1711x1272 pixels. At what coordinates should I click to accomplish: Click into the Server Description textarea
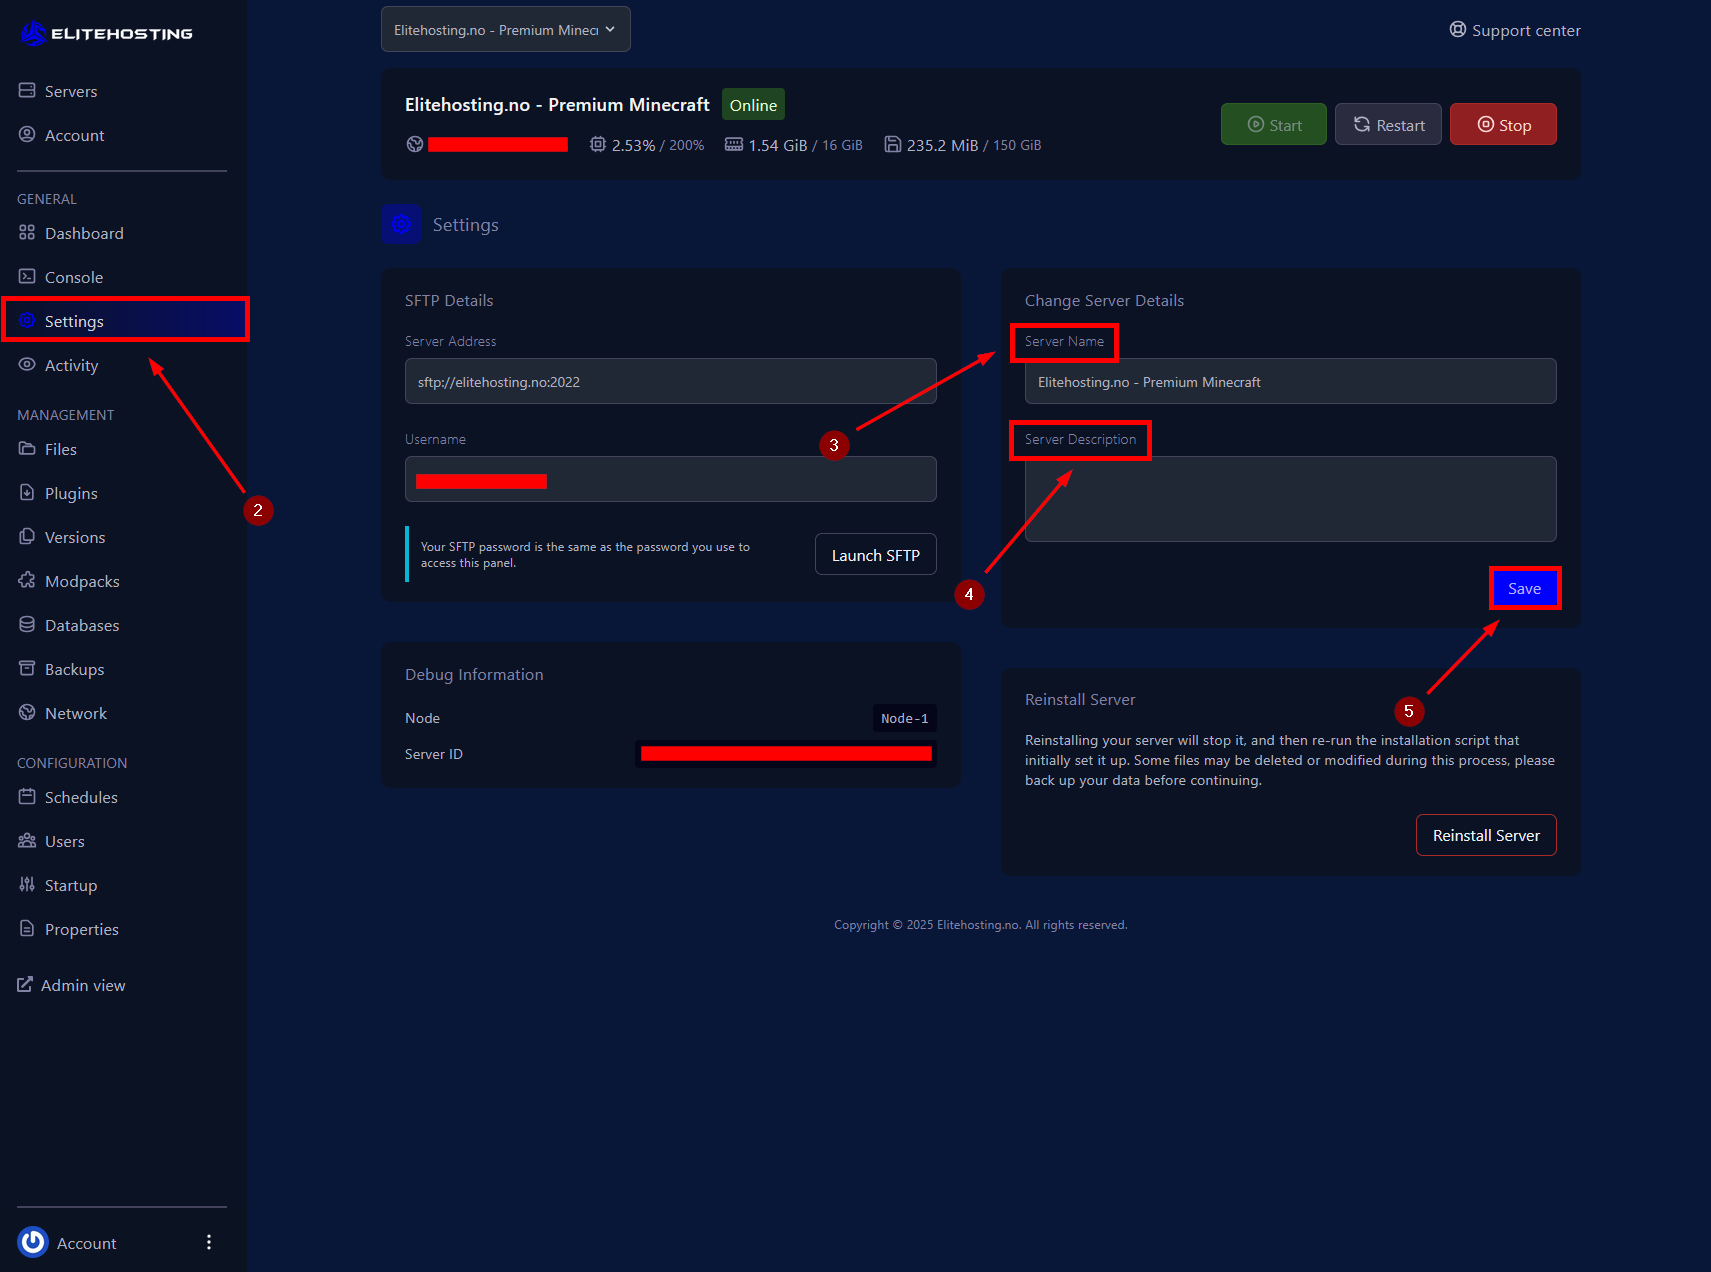point(1290,499)
